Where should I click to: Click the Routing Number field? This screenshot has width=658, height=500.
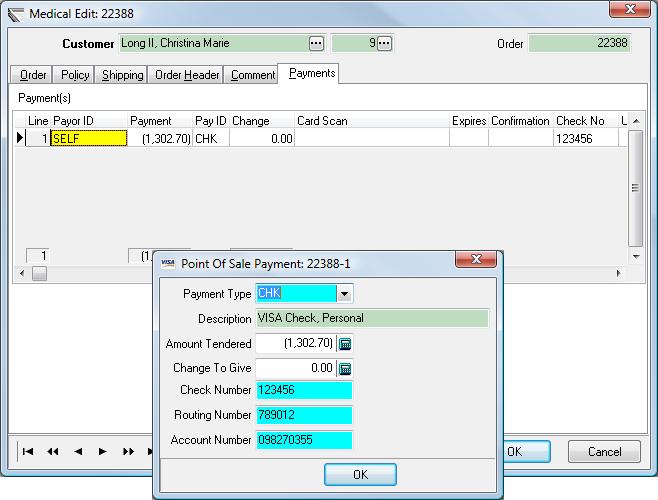304,415
